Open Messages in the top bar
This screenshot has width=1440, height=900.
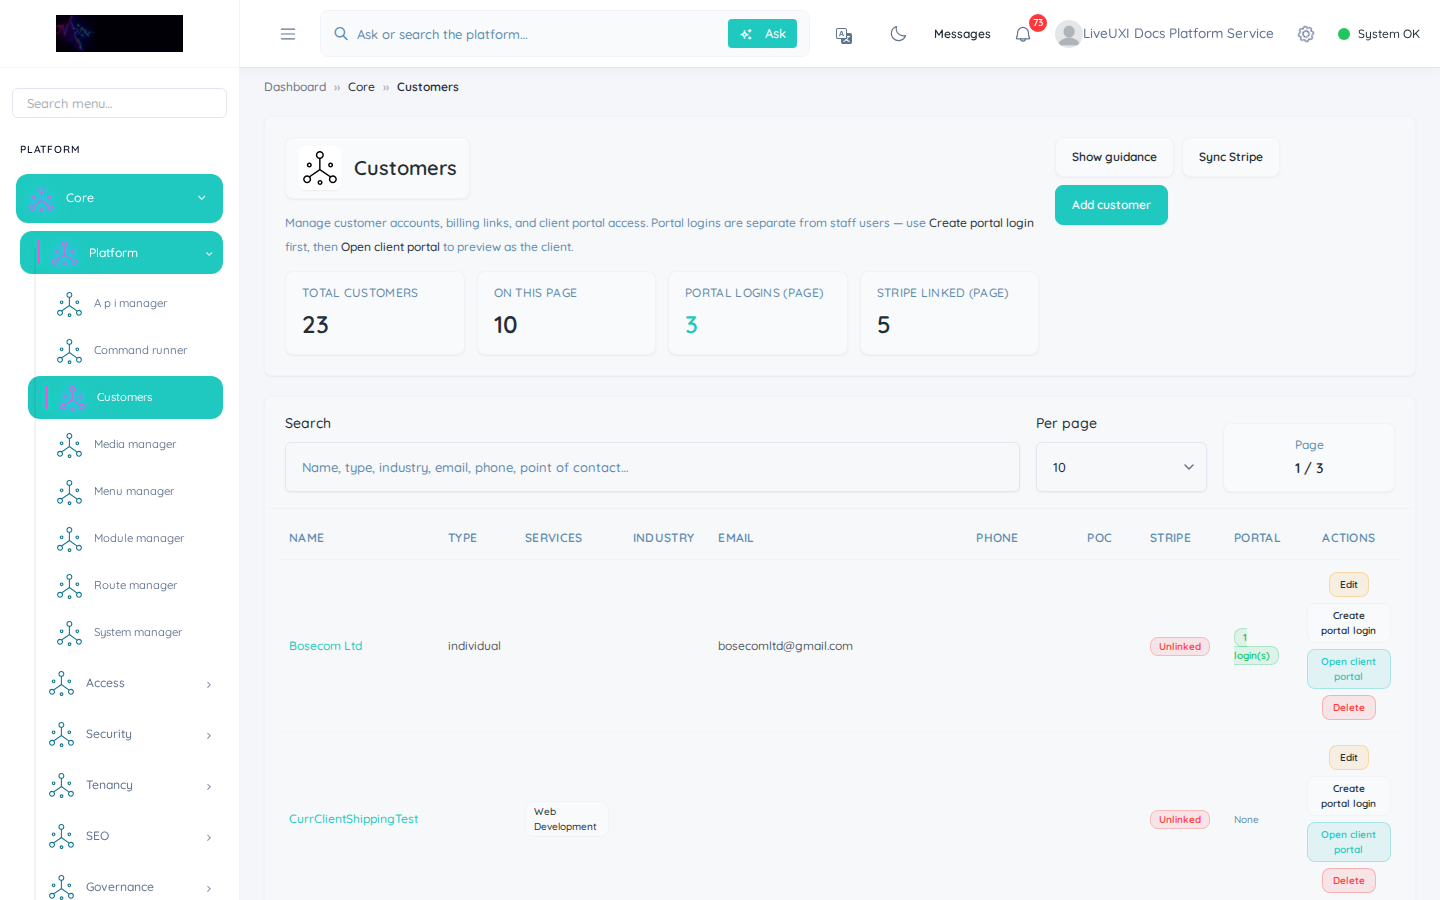coord(962,34)
